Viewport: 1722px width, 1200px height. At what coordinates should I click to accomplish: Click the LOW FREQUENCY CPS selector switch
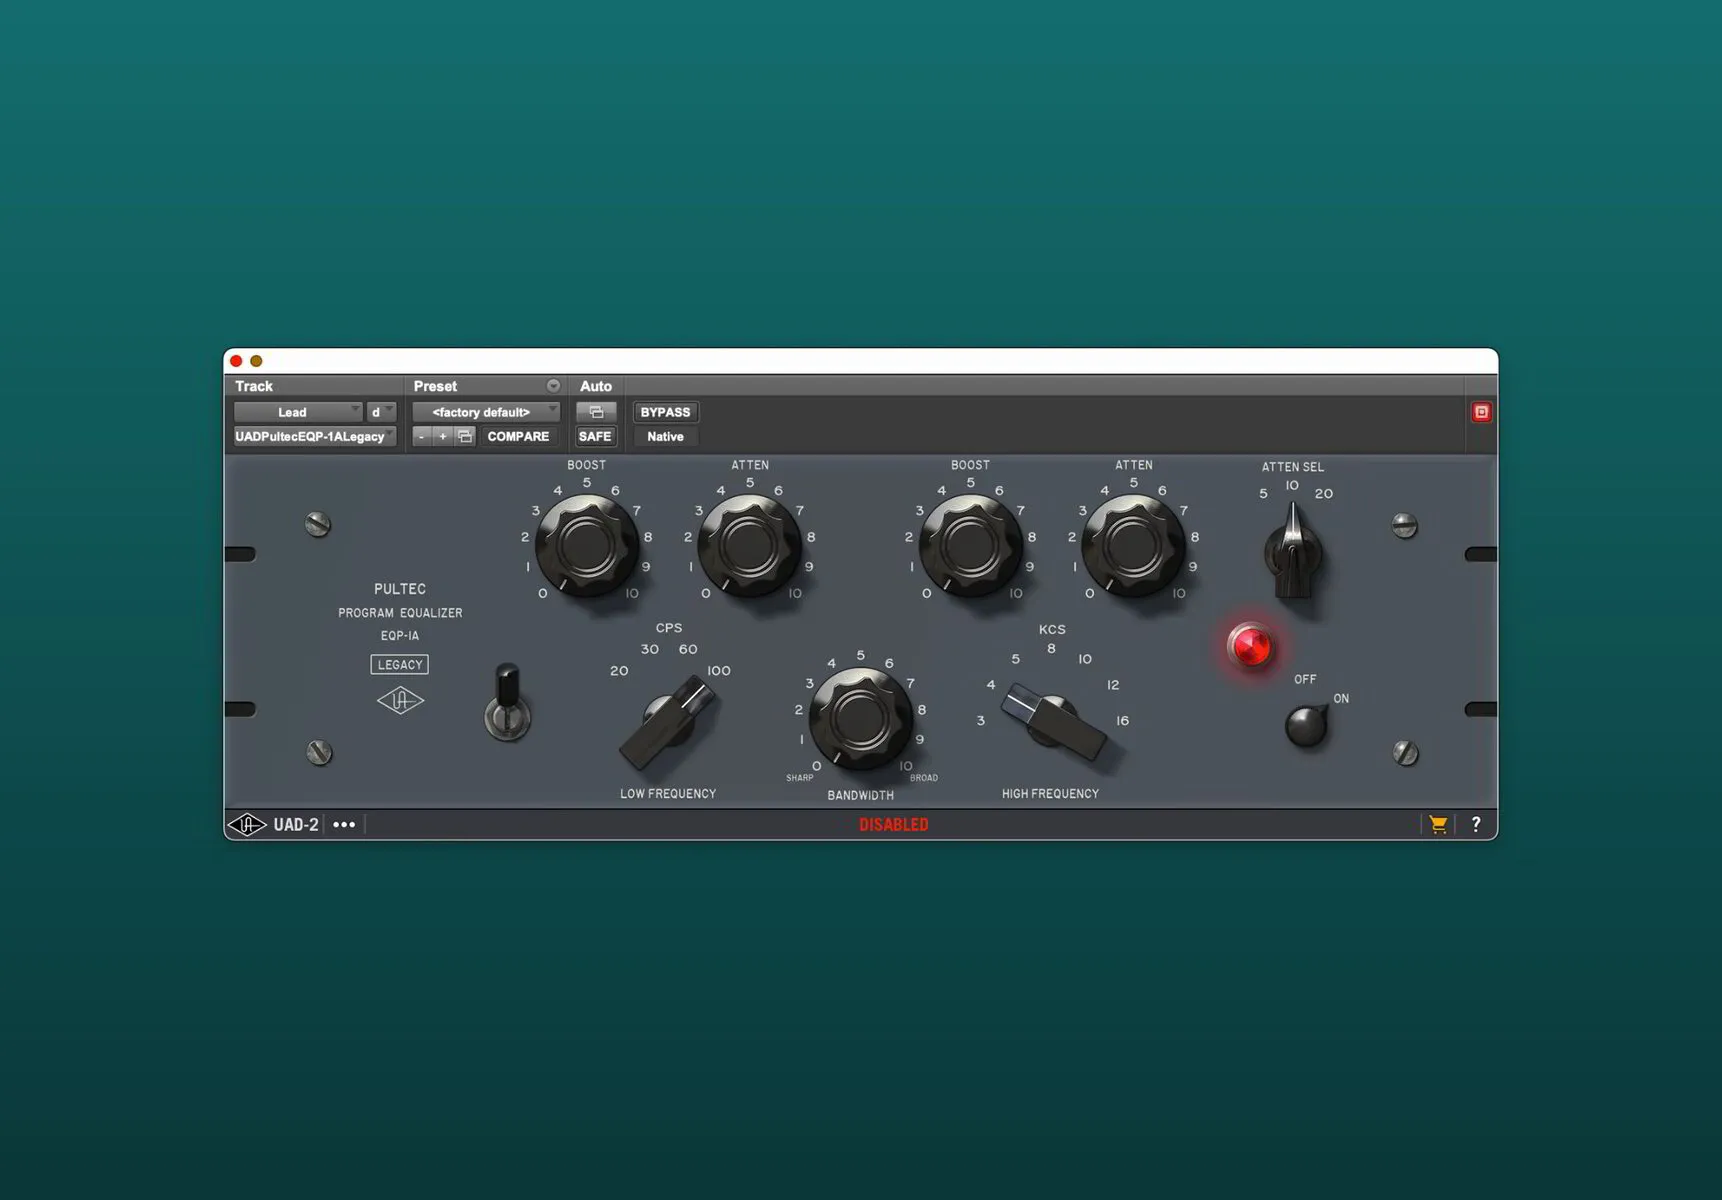click(670, 722)
